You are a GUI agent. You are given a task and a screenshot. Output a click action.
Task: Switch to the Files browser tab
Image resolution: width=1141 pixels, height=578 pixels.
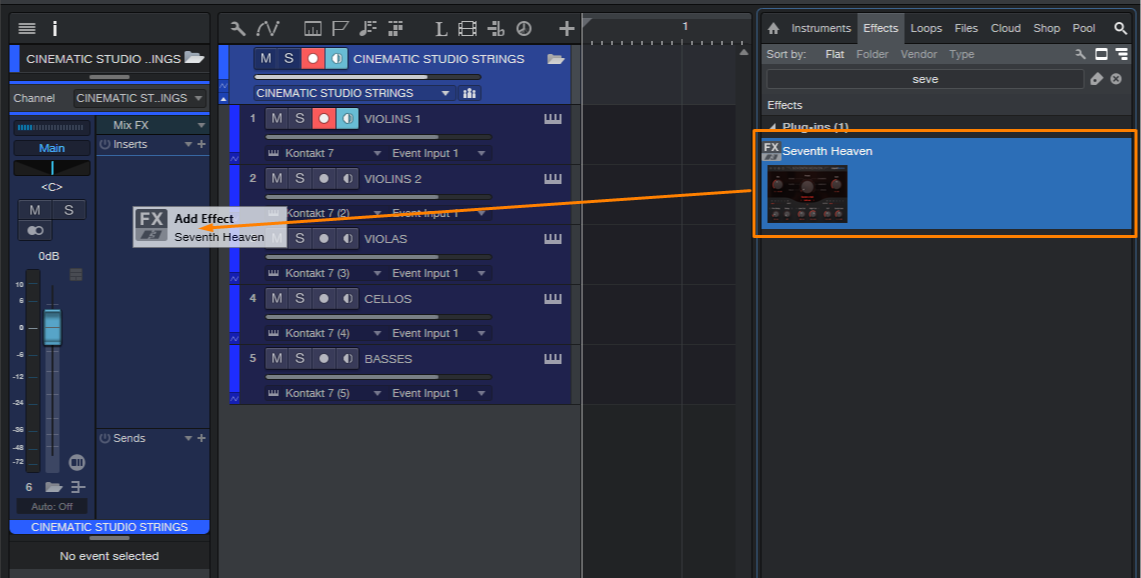pyautogui.click(x=966, y=28)
